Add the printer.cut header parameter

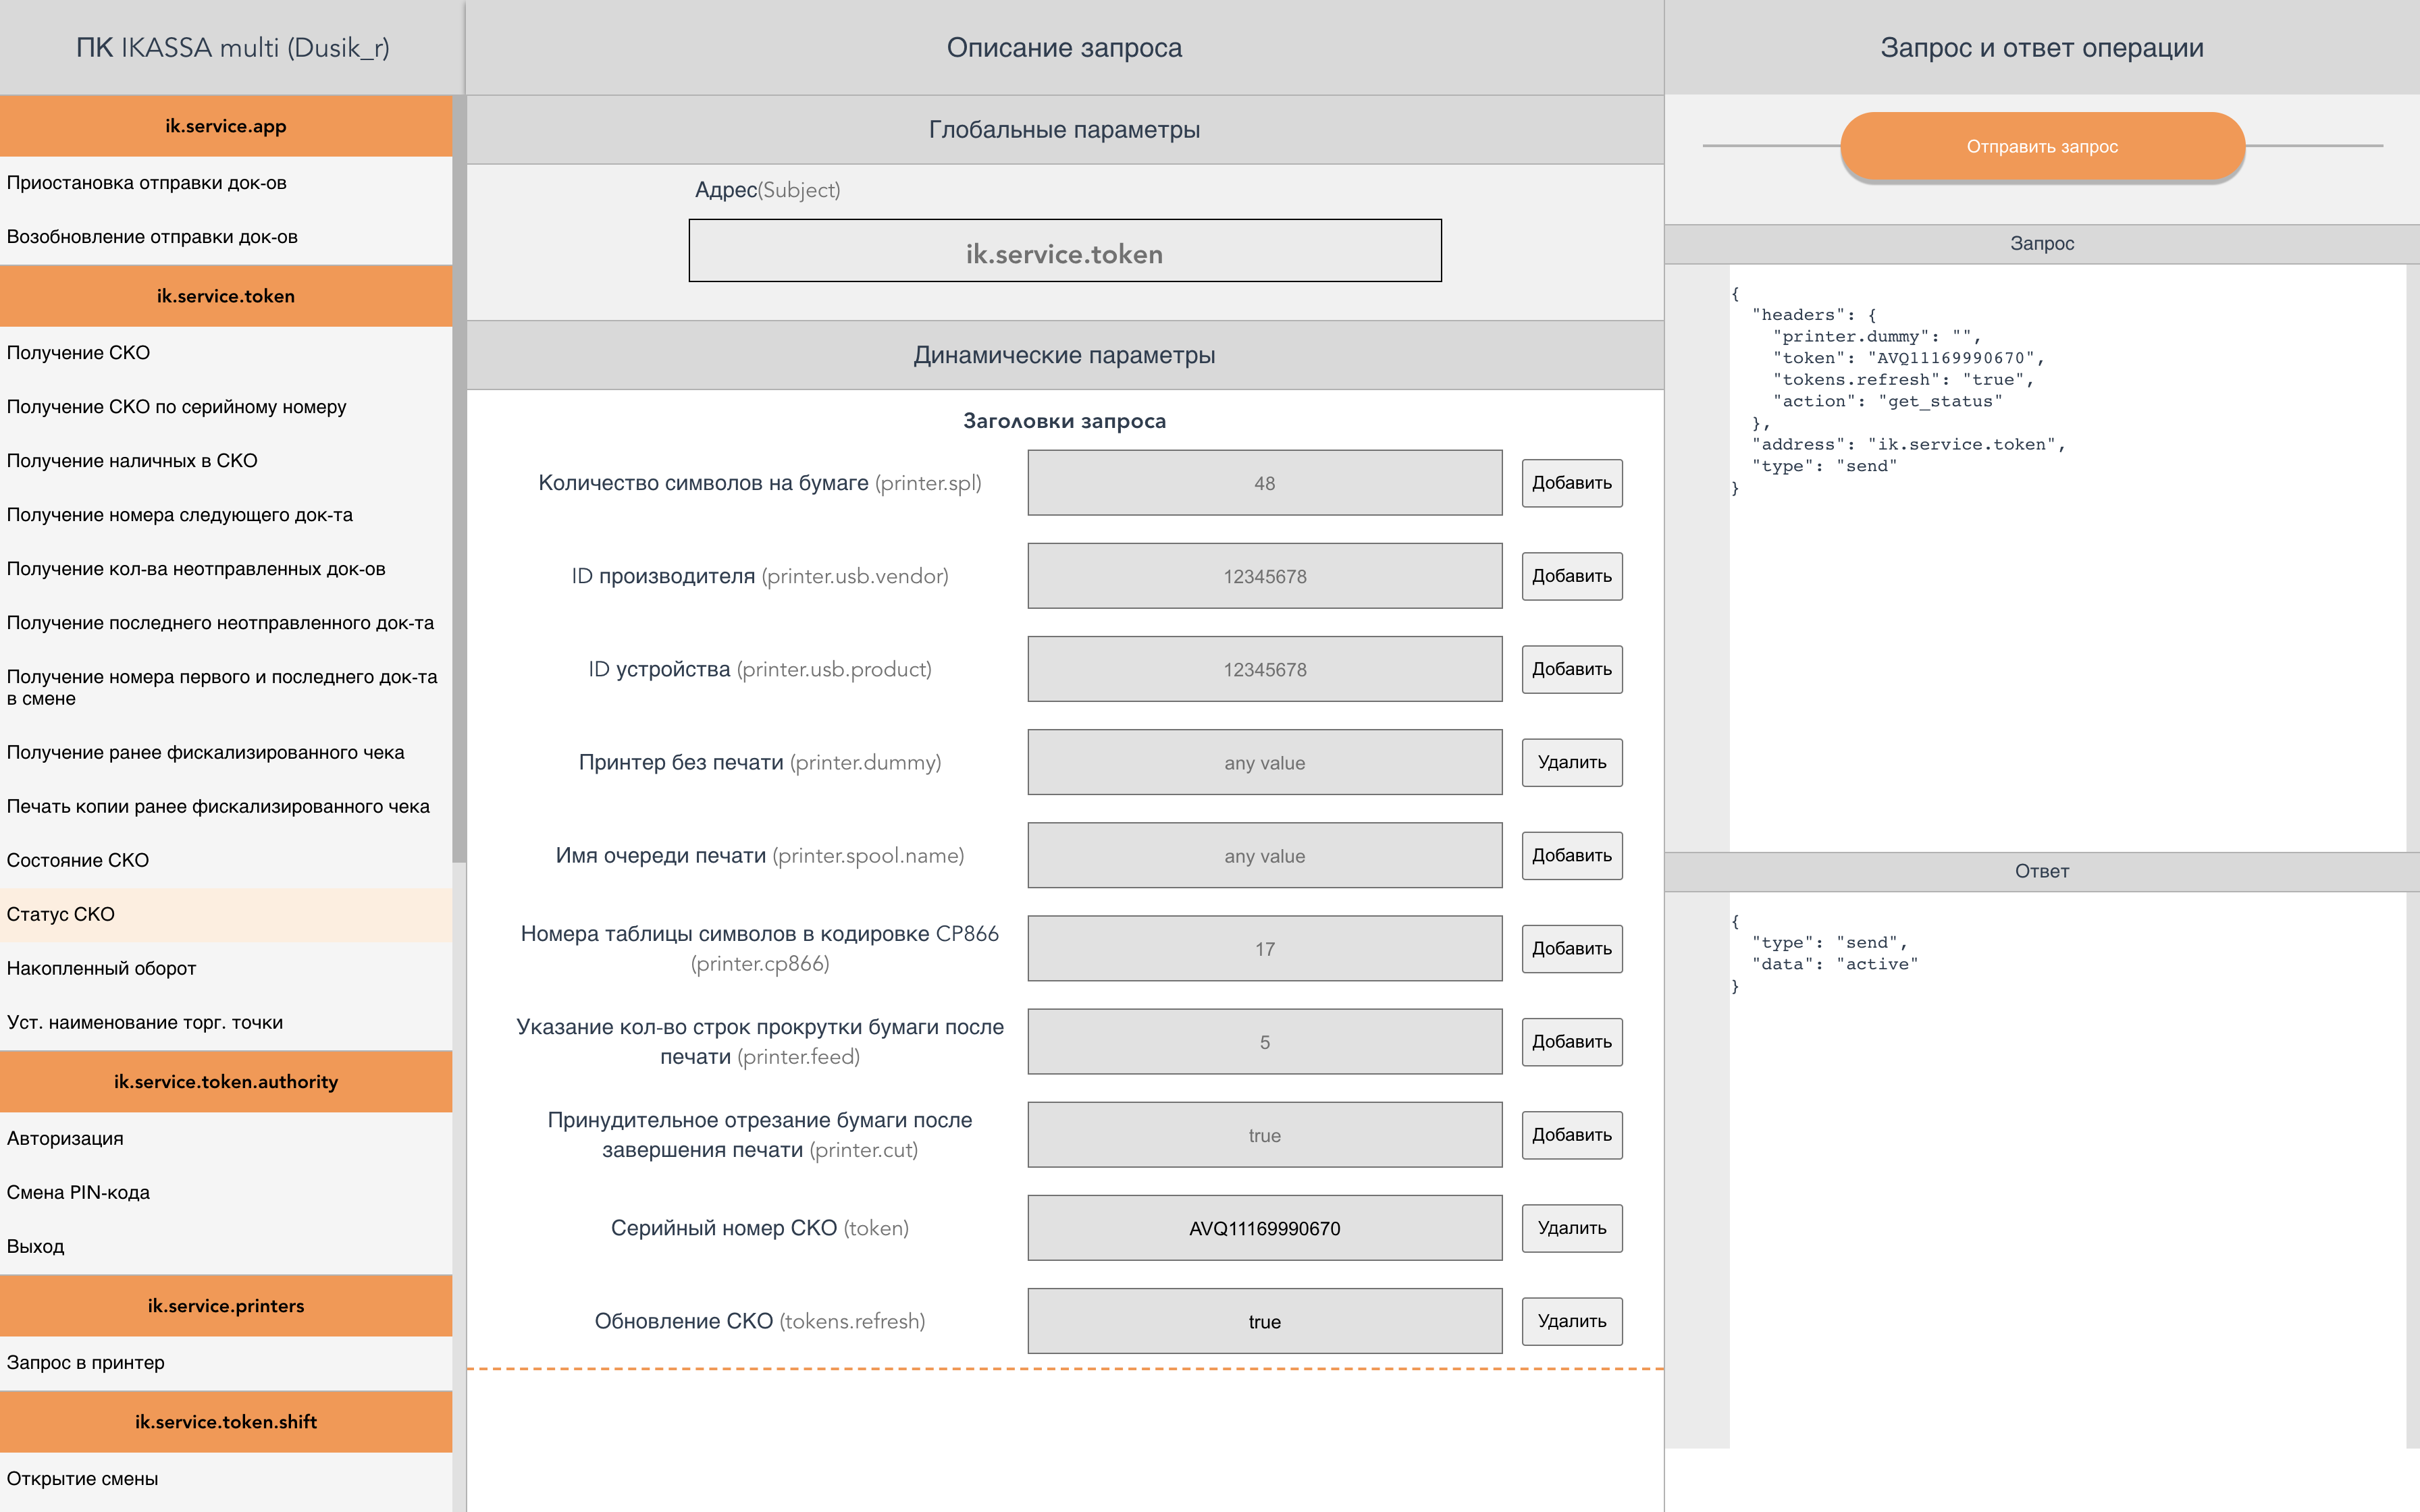tap(1571, 1135)
